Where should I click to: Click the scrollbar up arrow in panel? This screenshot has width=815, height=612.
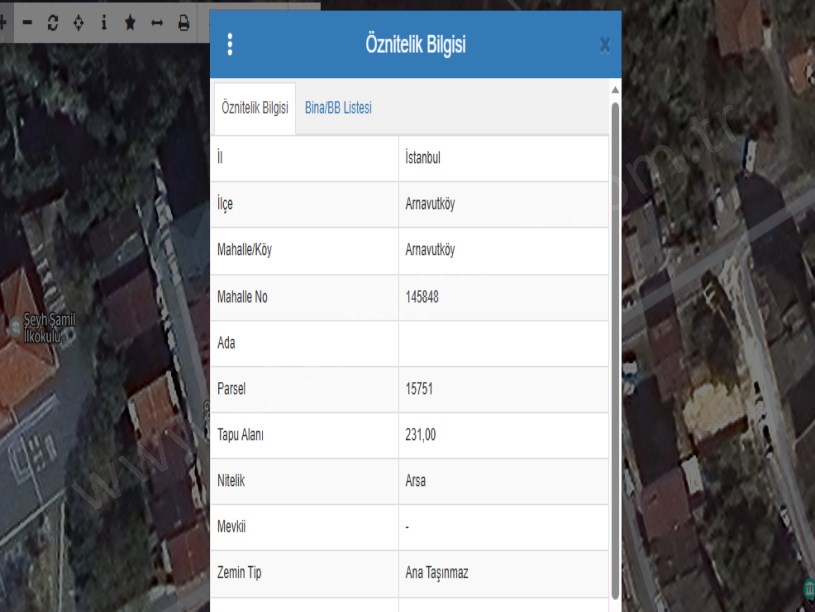[615, 90]
